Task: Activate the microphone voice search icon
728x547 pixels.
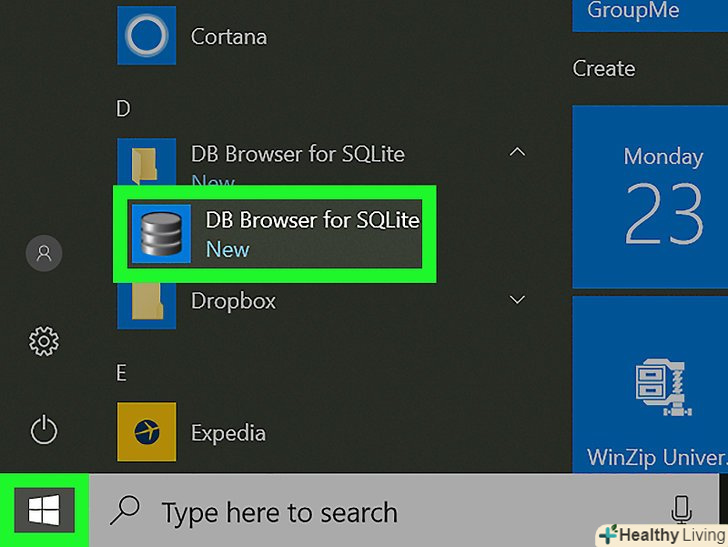Action: tap(681, 510)
